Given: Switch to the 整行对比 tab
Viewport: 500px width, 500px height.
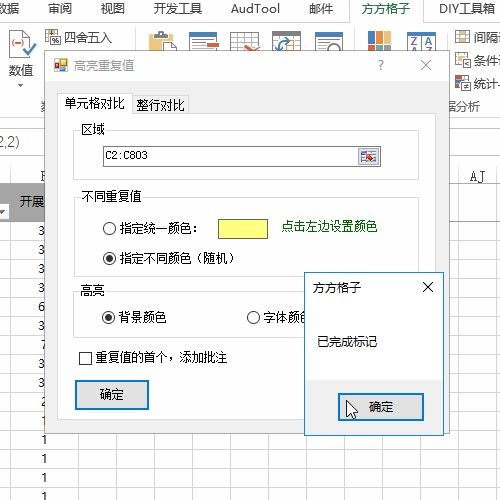Looking at the screenshot, I should click(x=160, y=105).
